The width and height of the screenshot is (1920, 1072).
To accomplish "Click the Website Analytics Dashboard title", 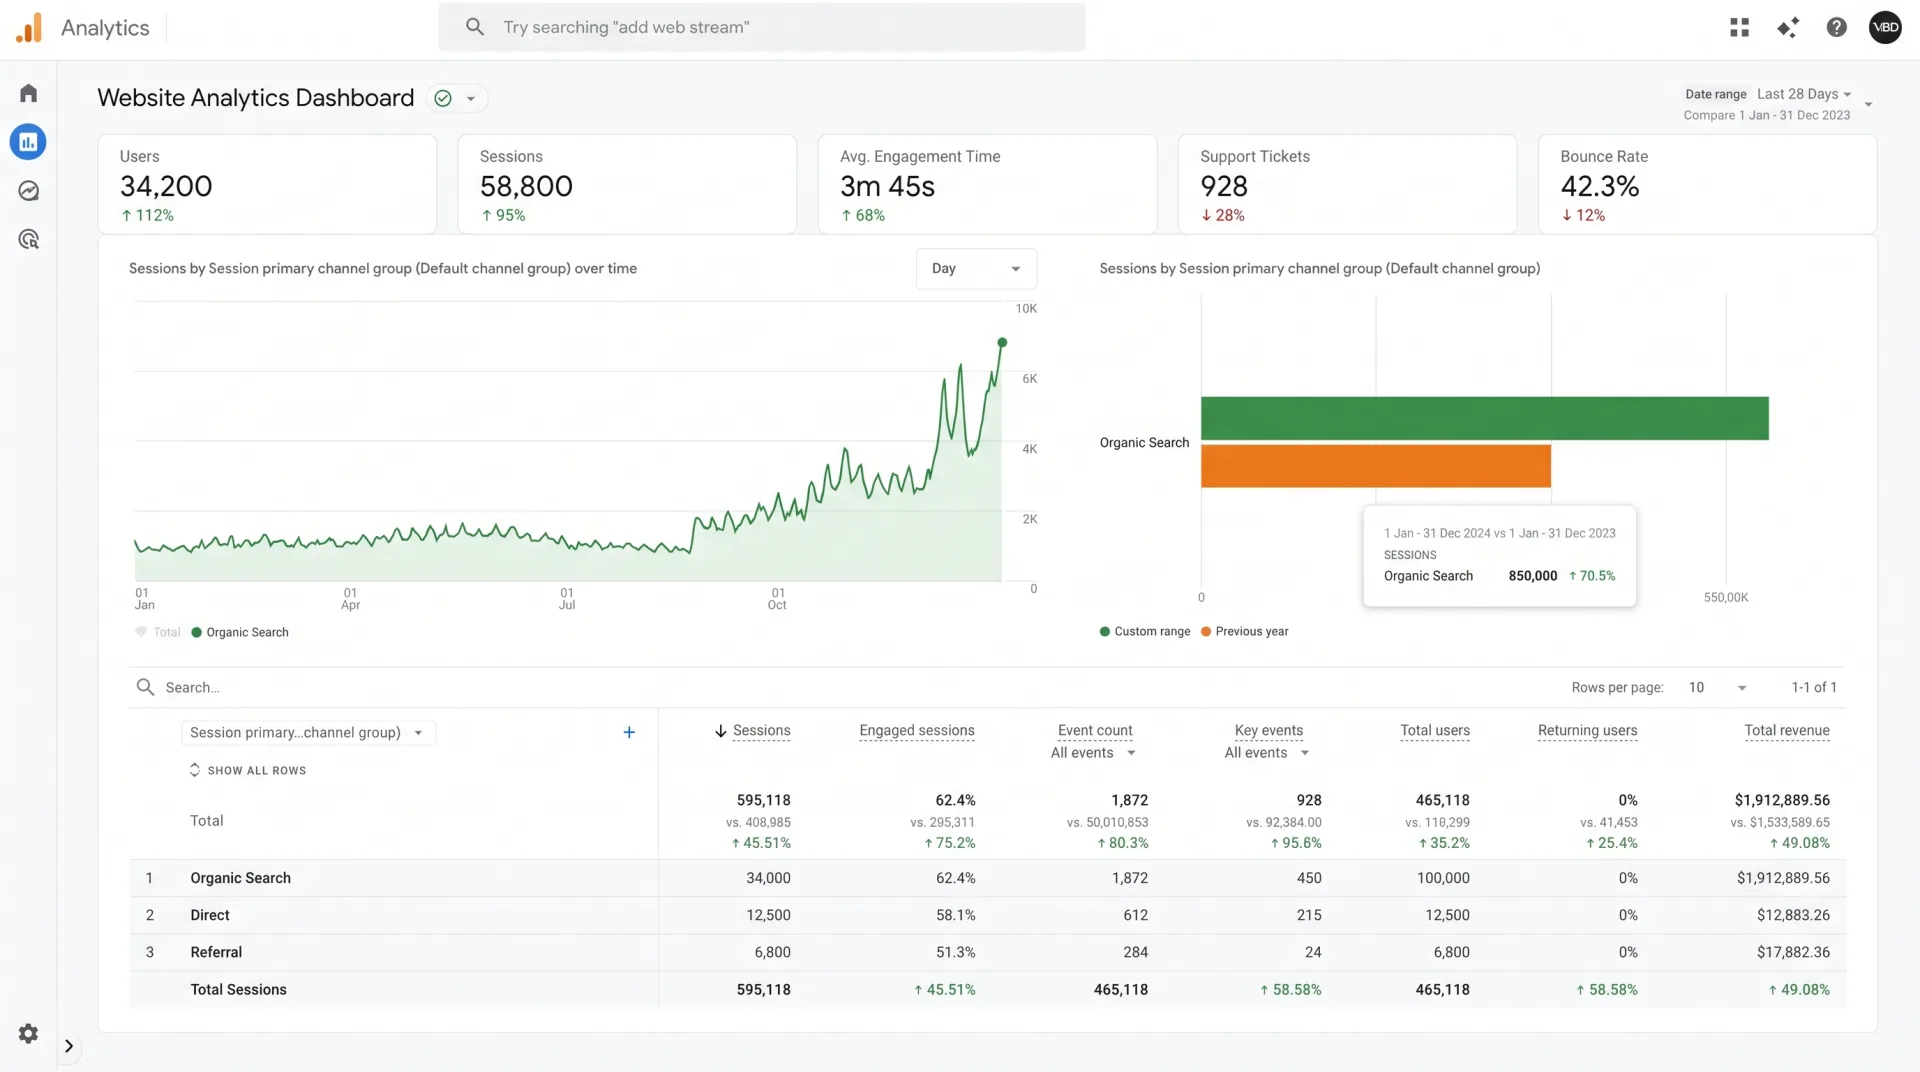I will click(256, 98).
